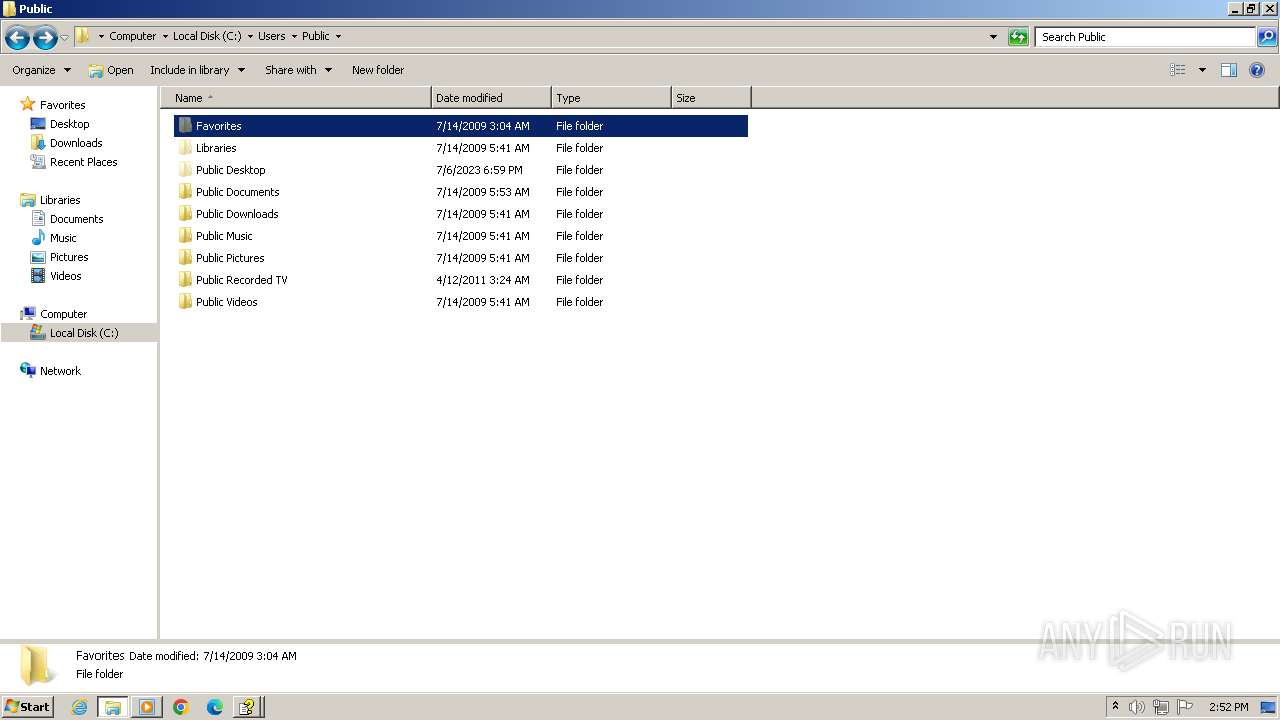This screenshot has width=1280, height=720.
Task: Click the Open toolbar button
Action: pos(110,70)
